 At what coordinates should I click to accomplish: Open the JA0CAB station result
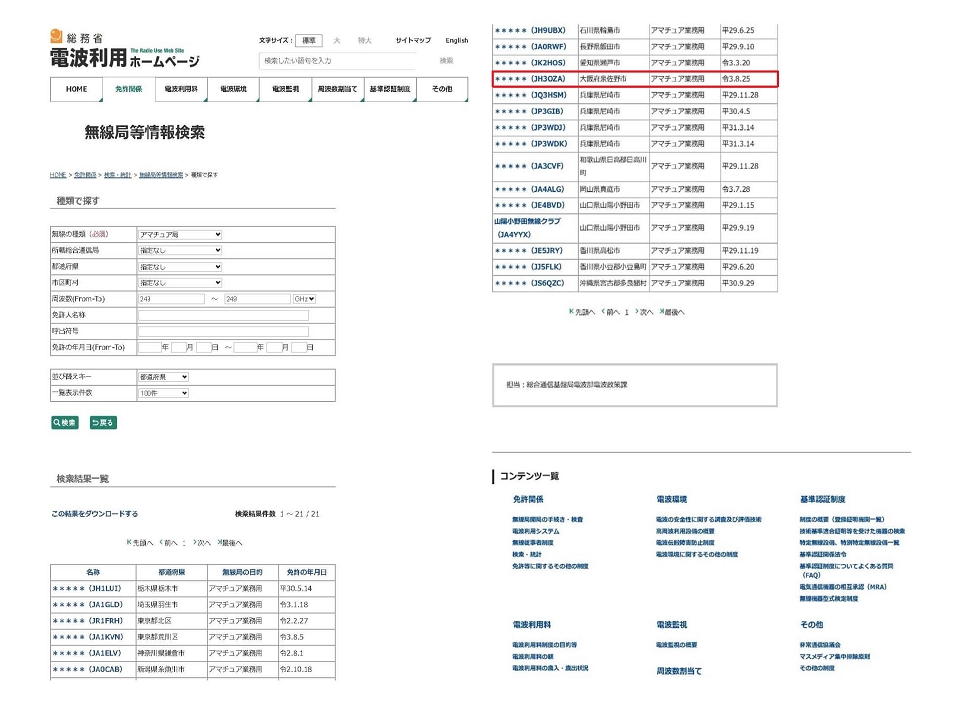tap(87, 670)
